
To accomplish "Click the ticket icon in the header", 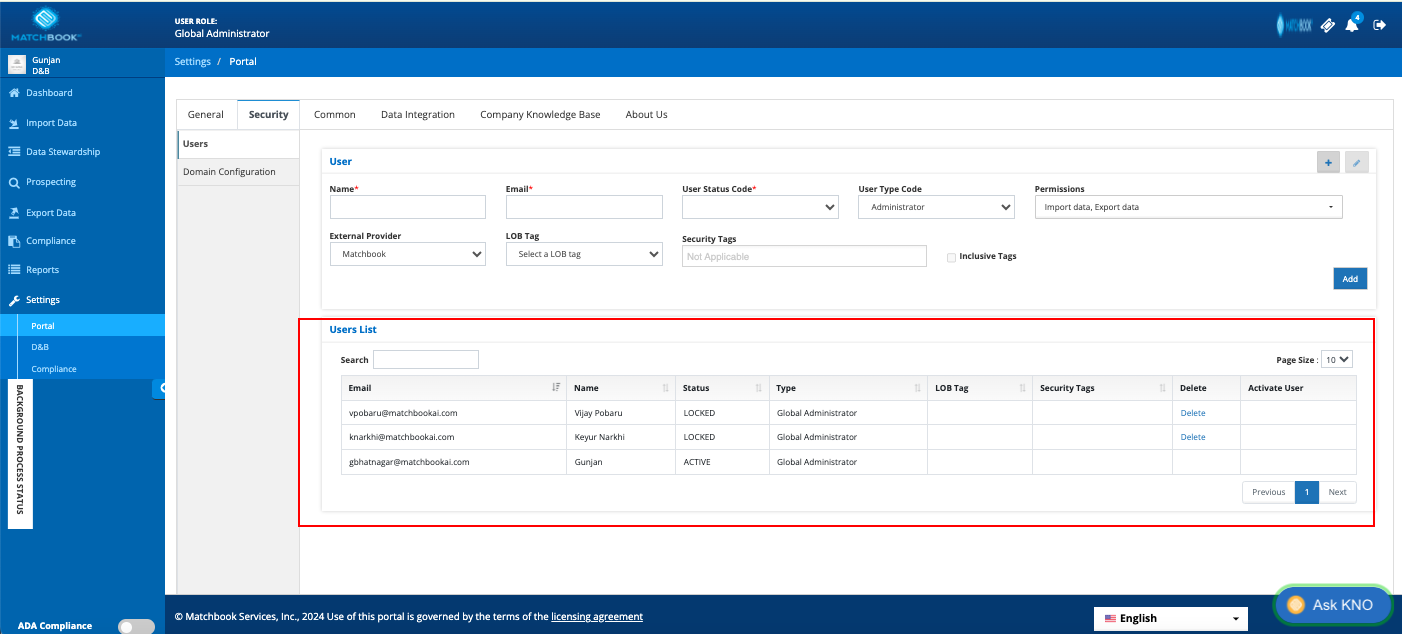I will 1328,25.
